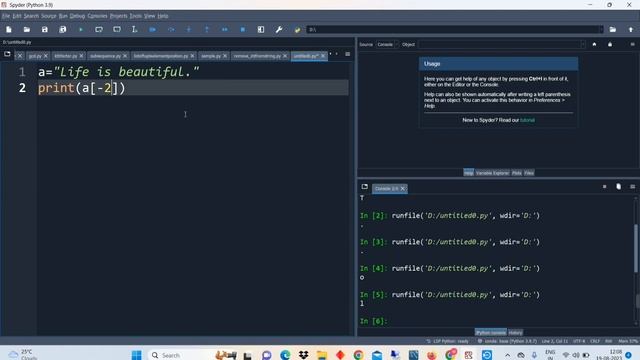Run current cell and advance
640x360 pixels.
(x=117, y=29)
